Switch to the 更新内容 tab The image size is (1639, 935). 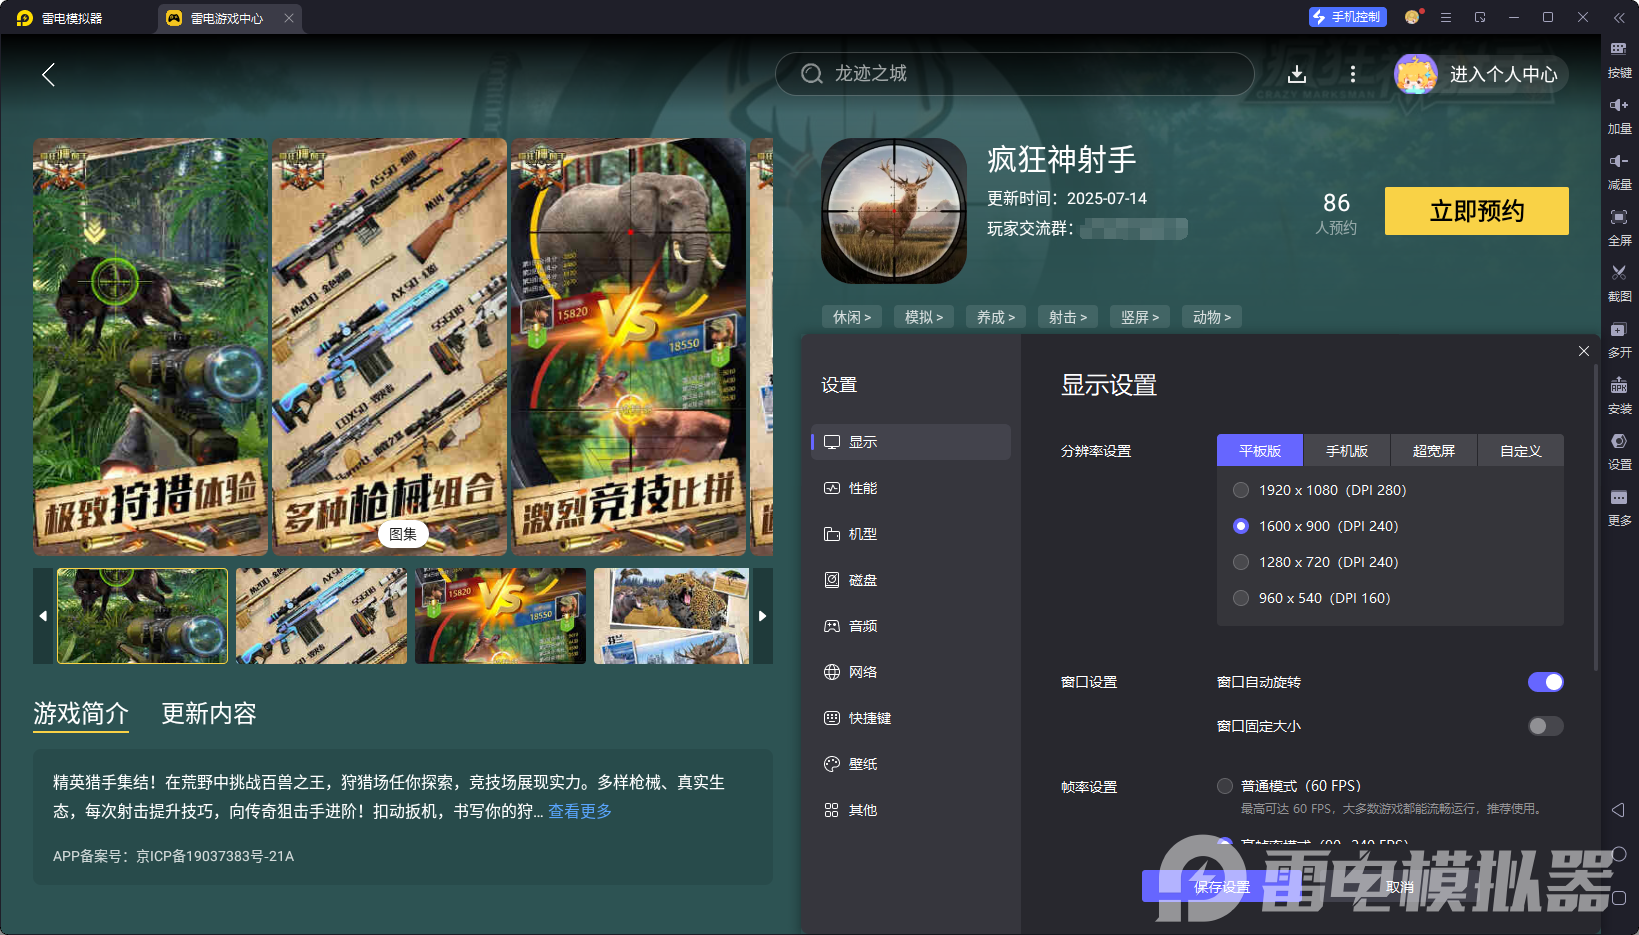[208, 714]
